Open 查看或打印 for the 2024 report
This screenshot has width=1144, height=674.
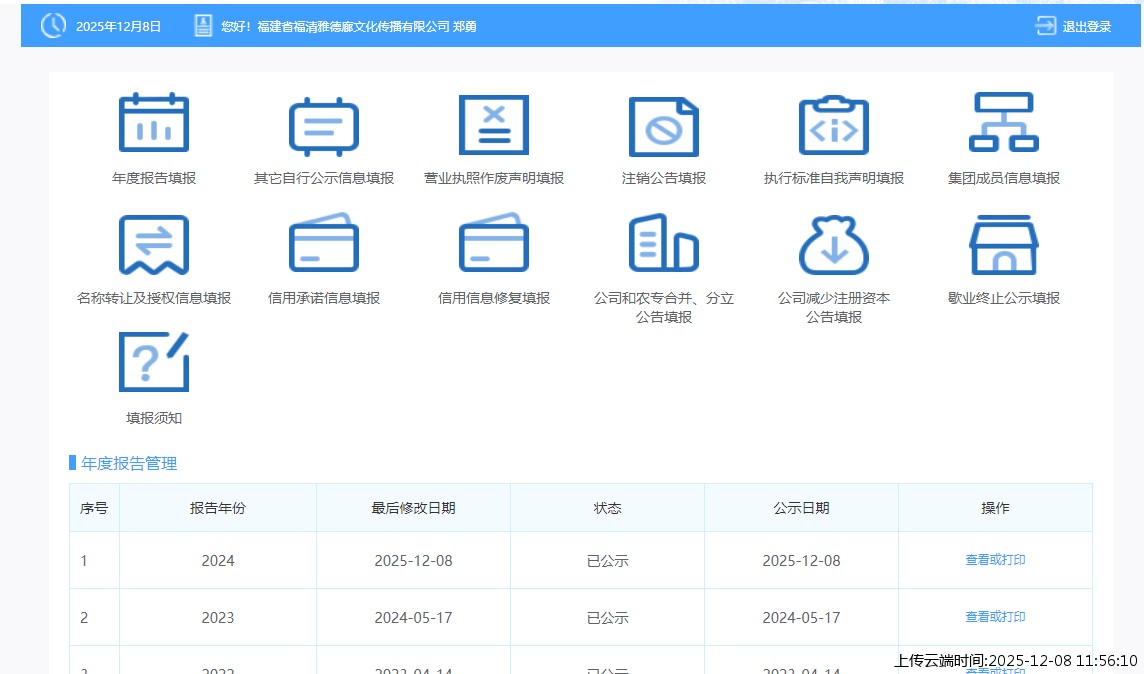[x=994, y=560]
